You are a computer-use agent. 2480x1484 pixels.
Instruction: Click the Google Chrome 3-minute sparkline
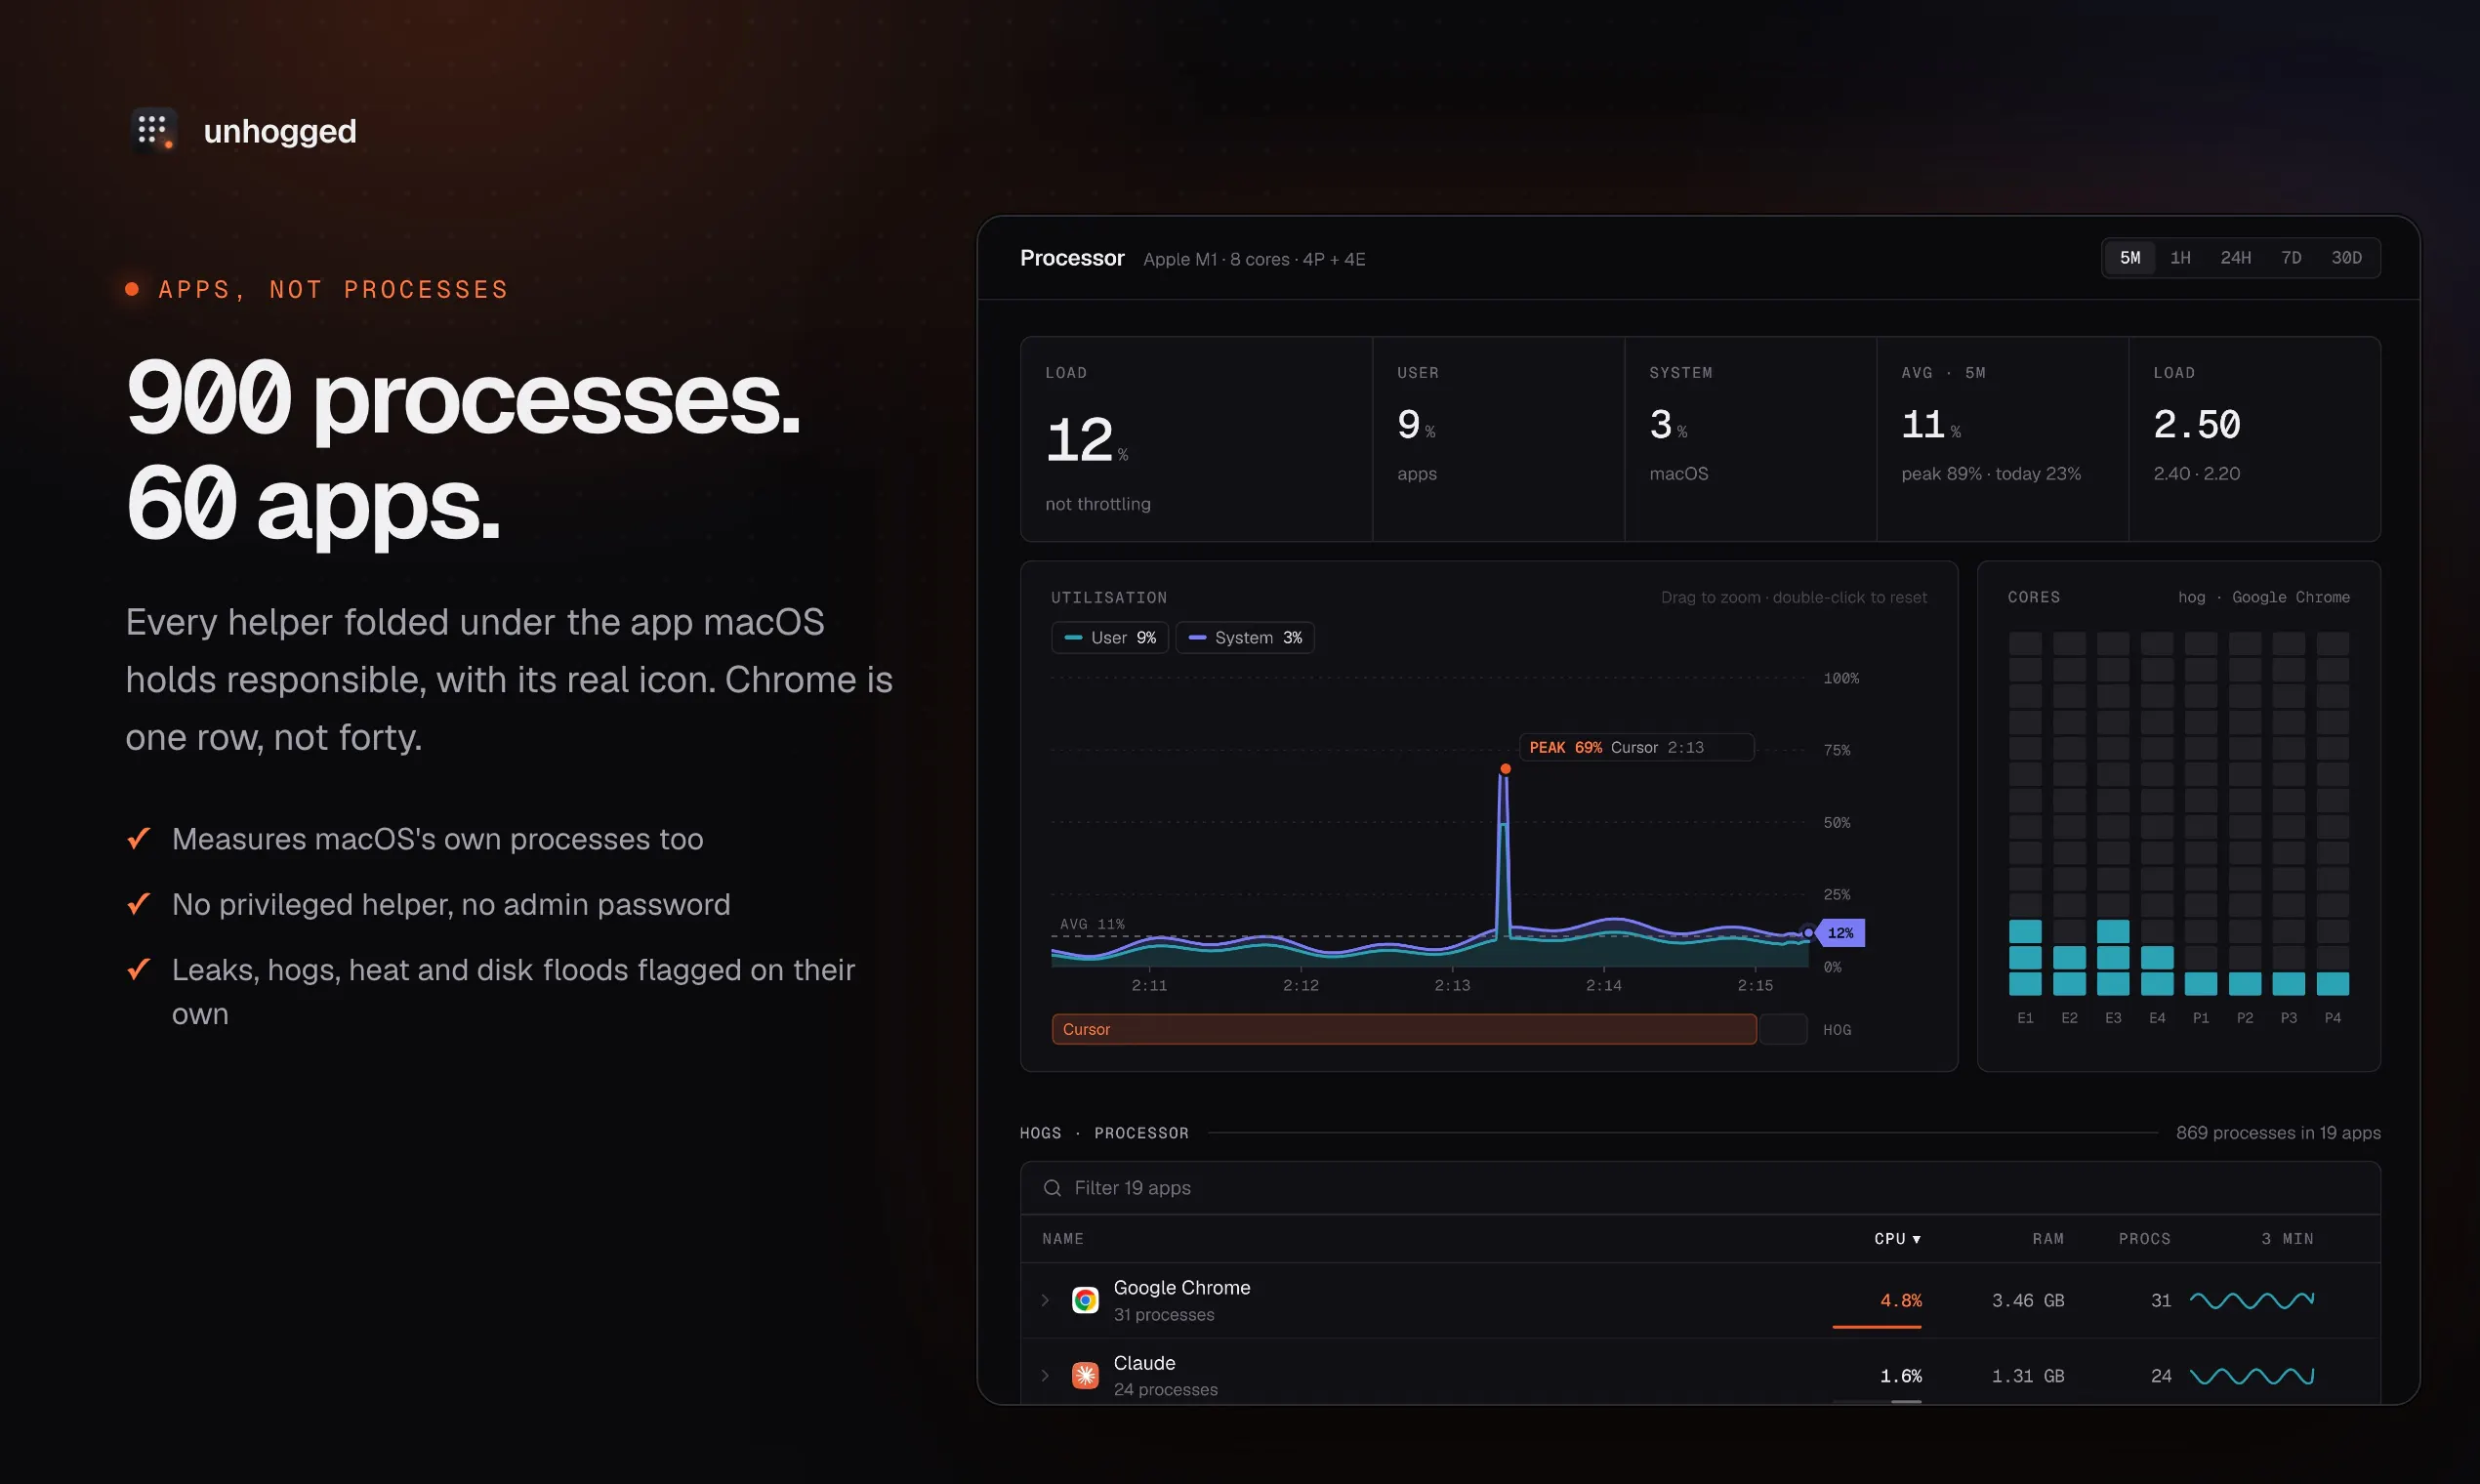pyautogui.click(x=2252, y=1300)
